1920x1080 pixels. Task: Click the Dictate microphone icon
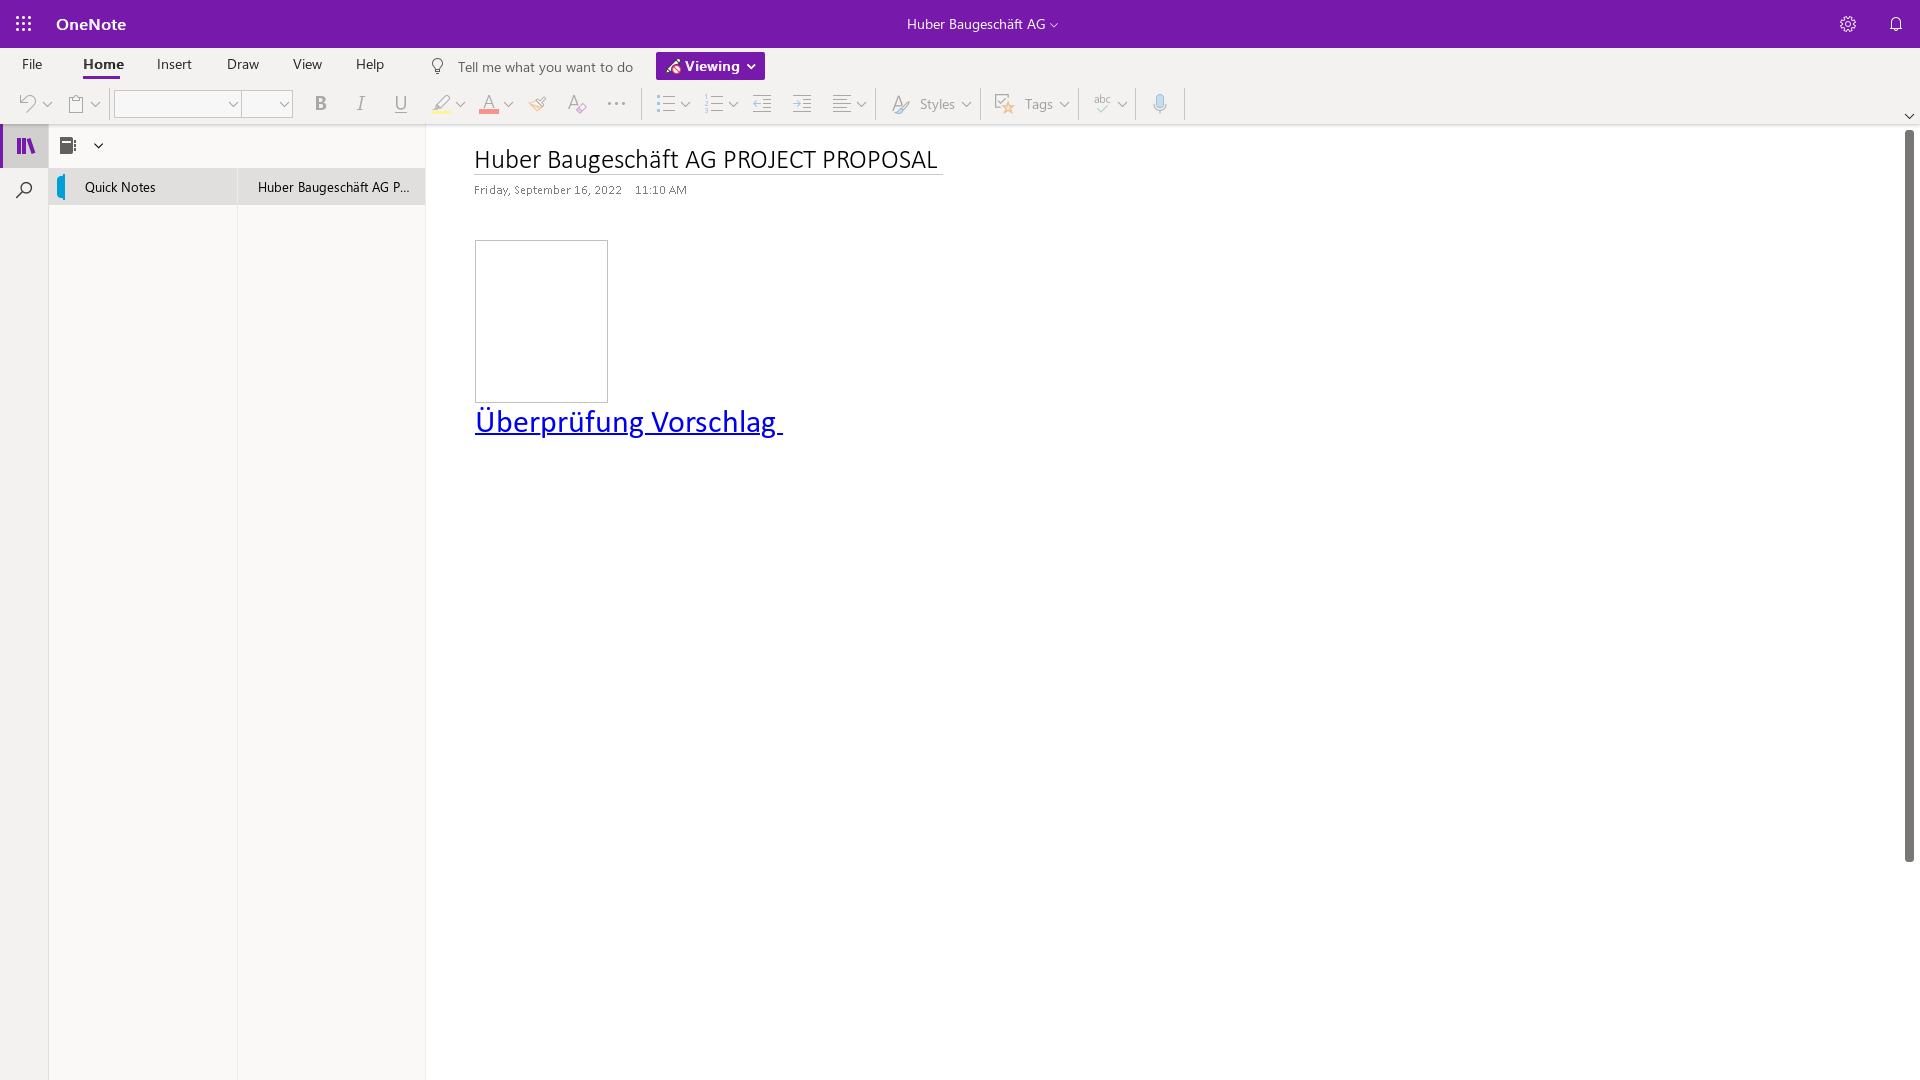pos(1160,104)
